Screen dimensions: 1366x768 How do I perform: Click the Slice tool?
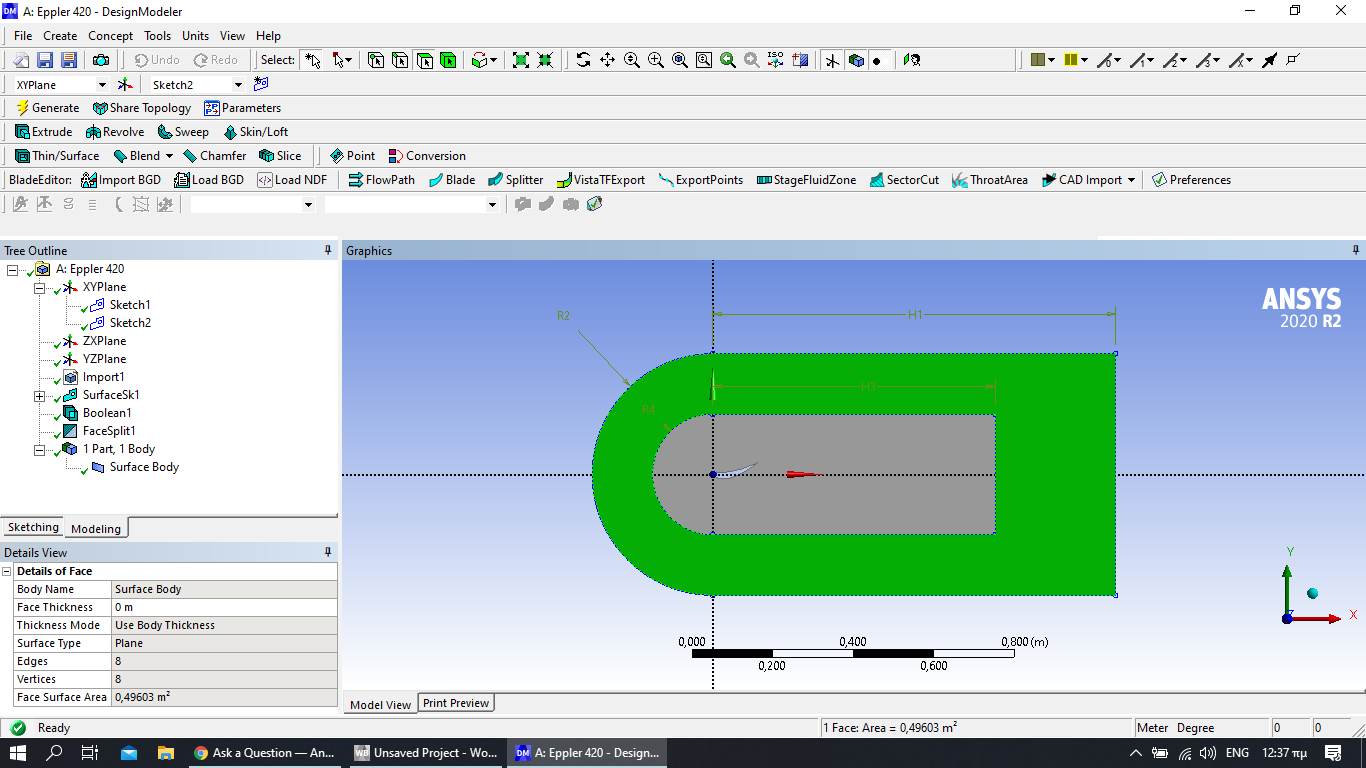(280, 156)
